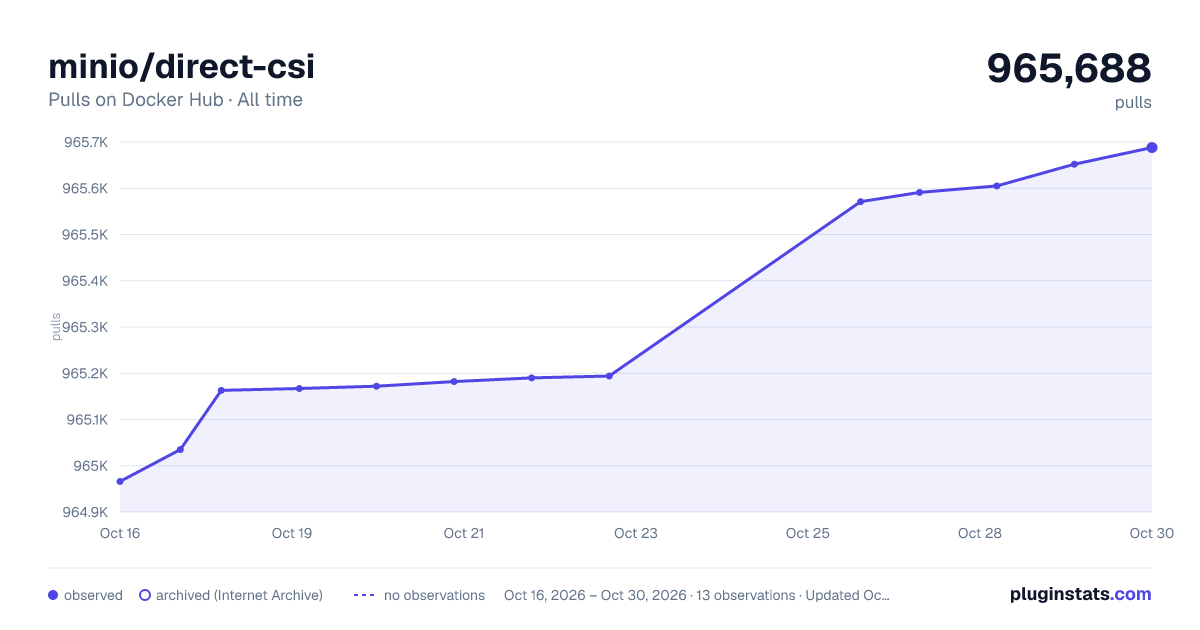
Task: Click 'Pulls on Docker Hub · All time' subtitle
Action: (x=175, y=100)
